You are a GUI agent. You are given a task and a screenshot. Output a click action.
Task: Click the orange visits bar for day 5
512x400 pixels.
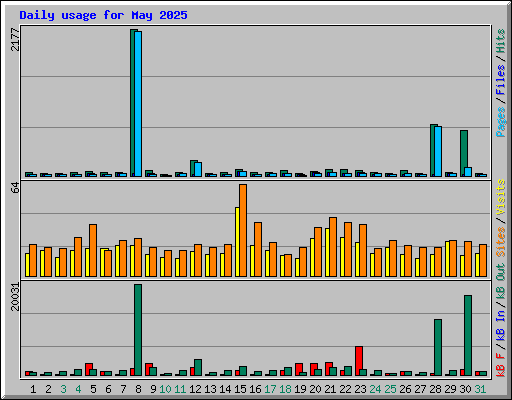pyautogui.click(x=93, y=250)
